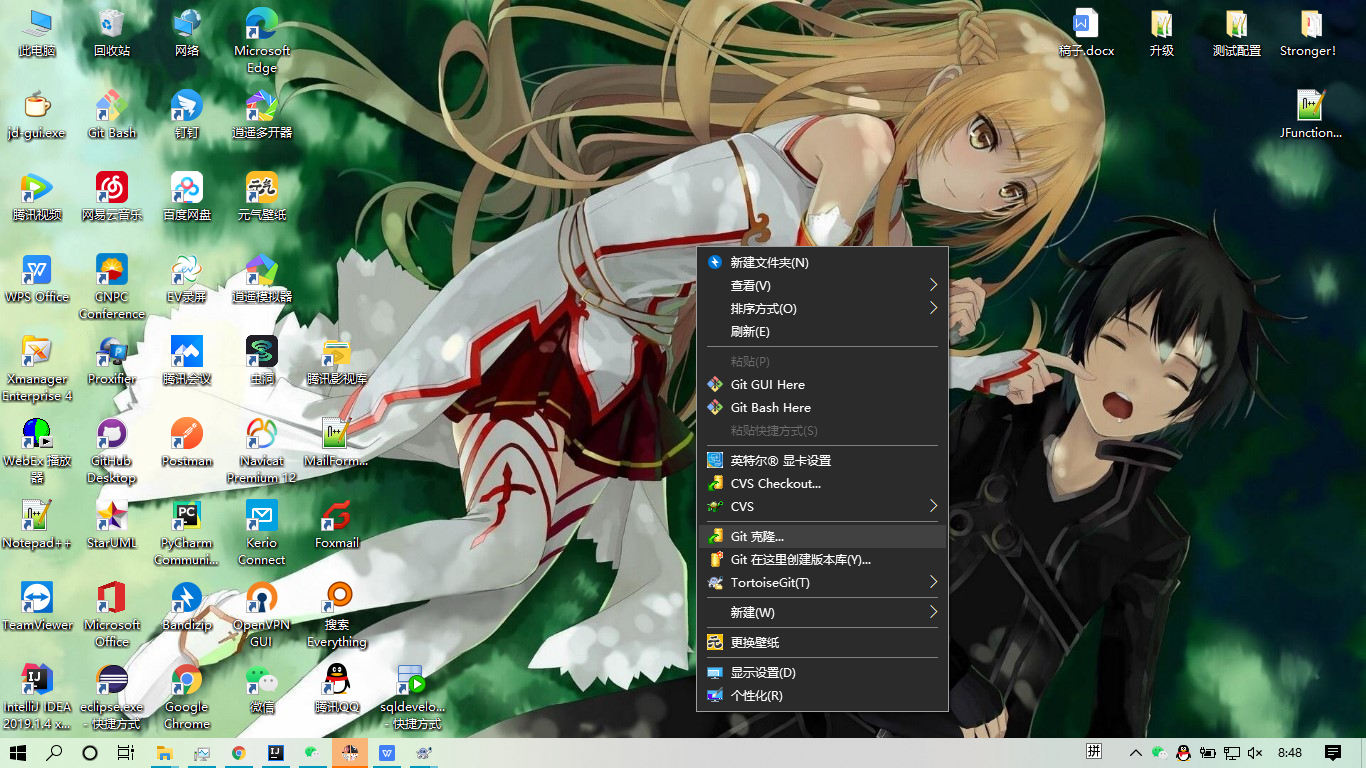Image resolution: width=1366 pixels, height=768 pixels.
Task: Open the QQ penguin tray icon
Action: click(1183, 753)
